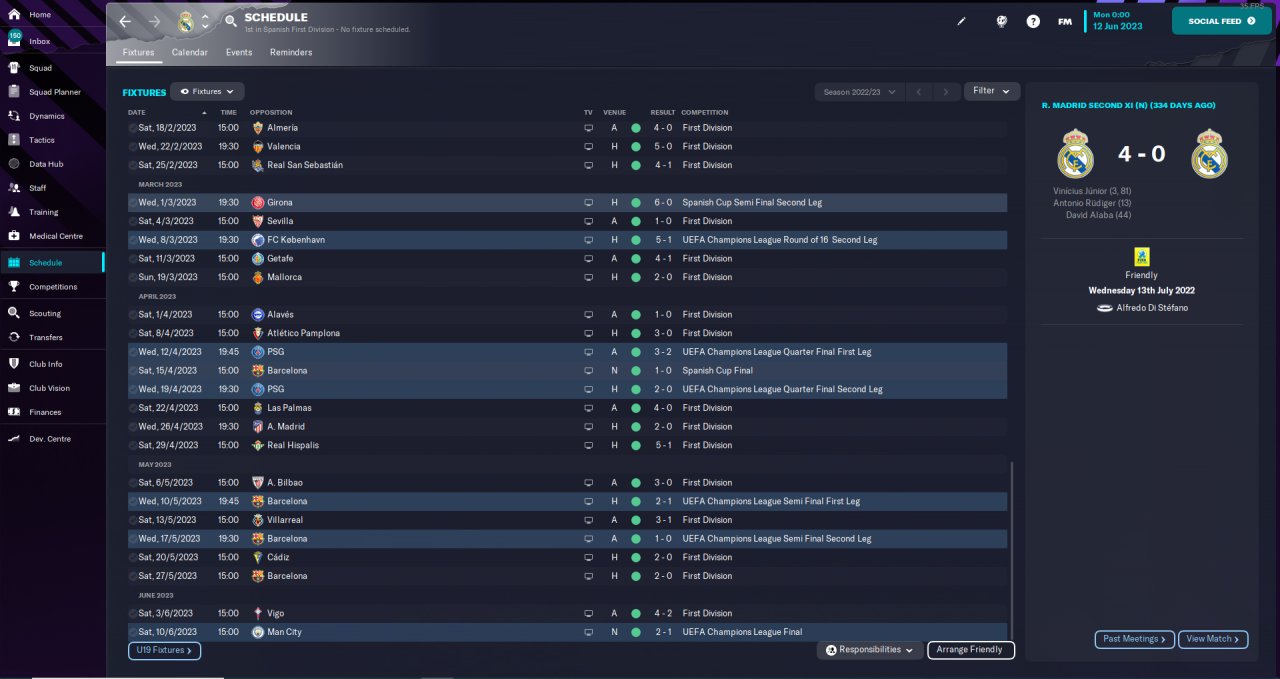Open the Inbox with 160 messages
Image resolution: width=1280 pixels, height=679 pixels.
click(52, 41)
